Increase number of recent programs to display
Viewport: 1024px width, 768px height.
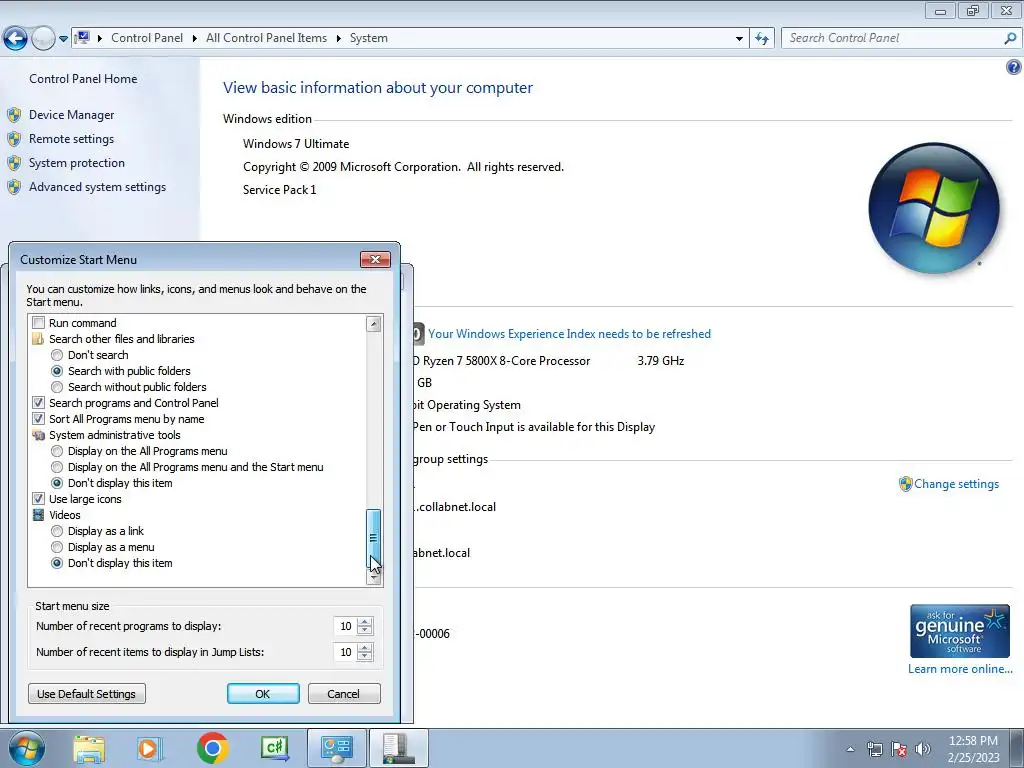click(x=365, y=622)
